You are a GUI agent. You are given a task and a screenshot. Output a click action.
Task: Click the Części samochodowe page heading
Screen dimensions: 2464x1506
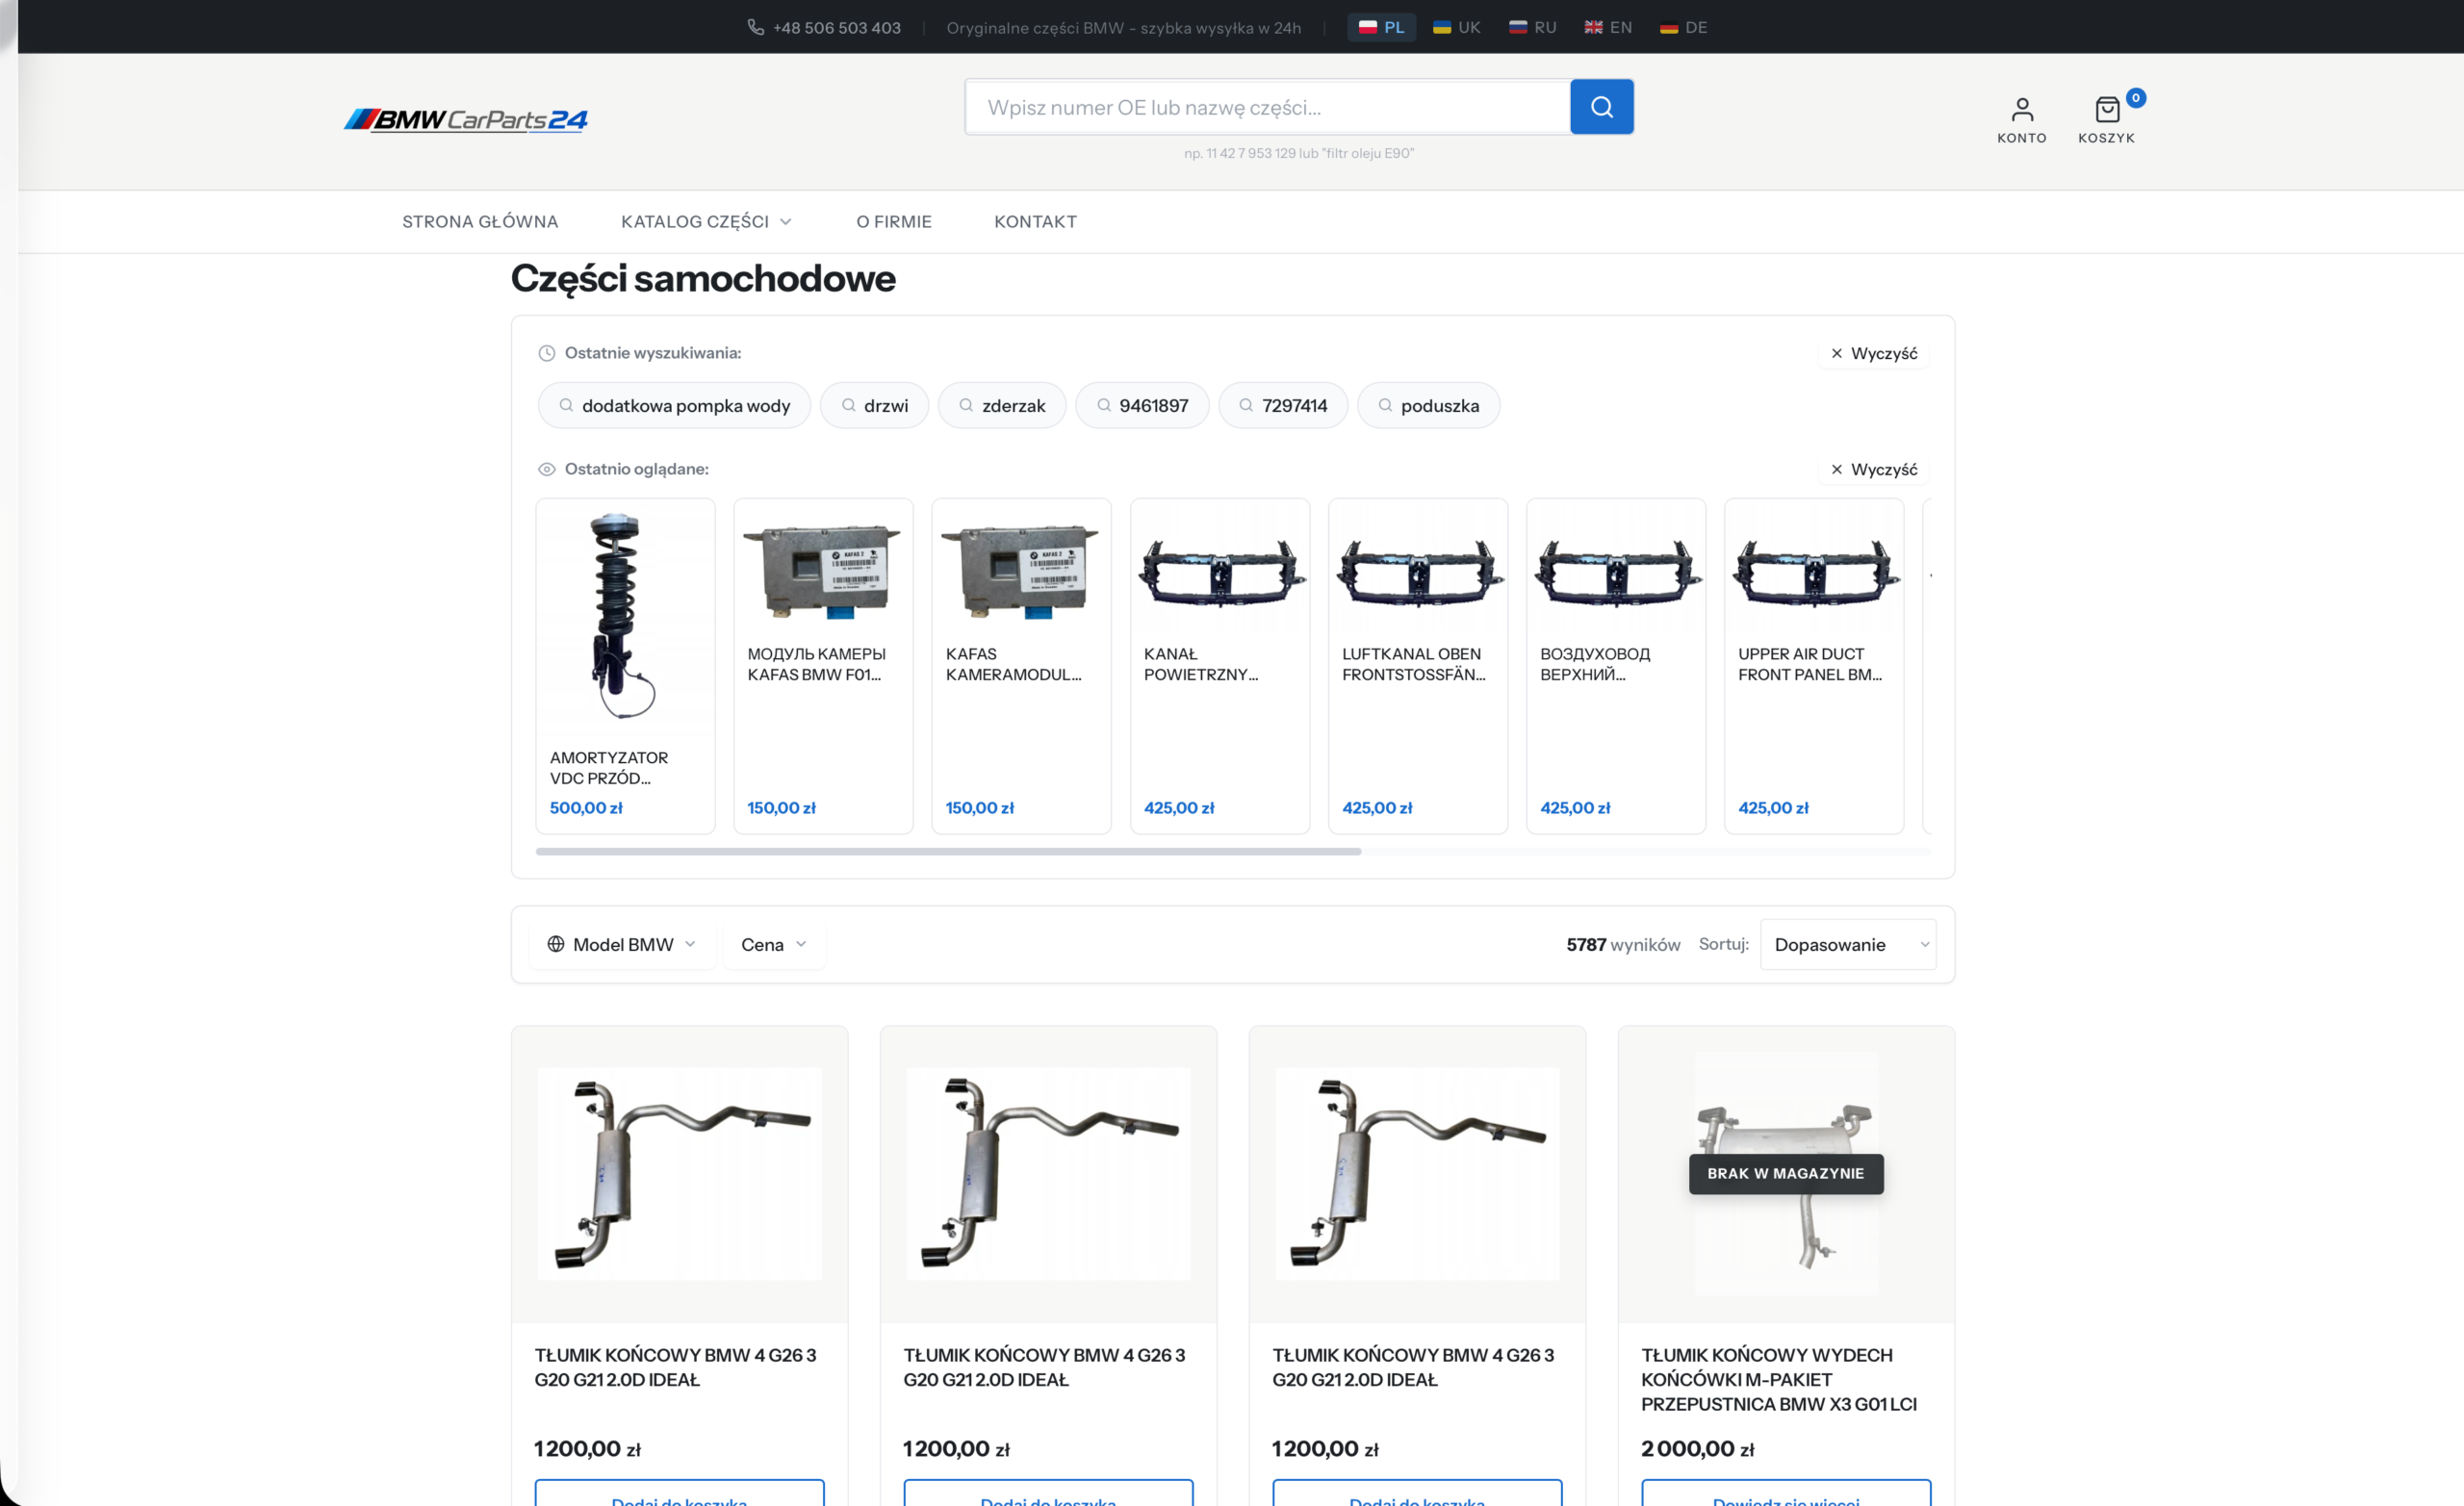coord(703,278)
